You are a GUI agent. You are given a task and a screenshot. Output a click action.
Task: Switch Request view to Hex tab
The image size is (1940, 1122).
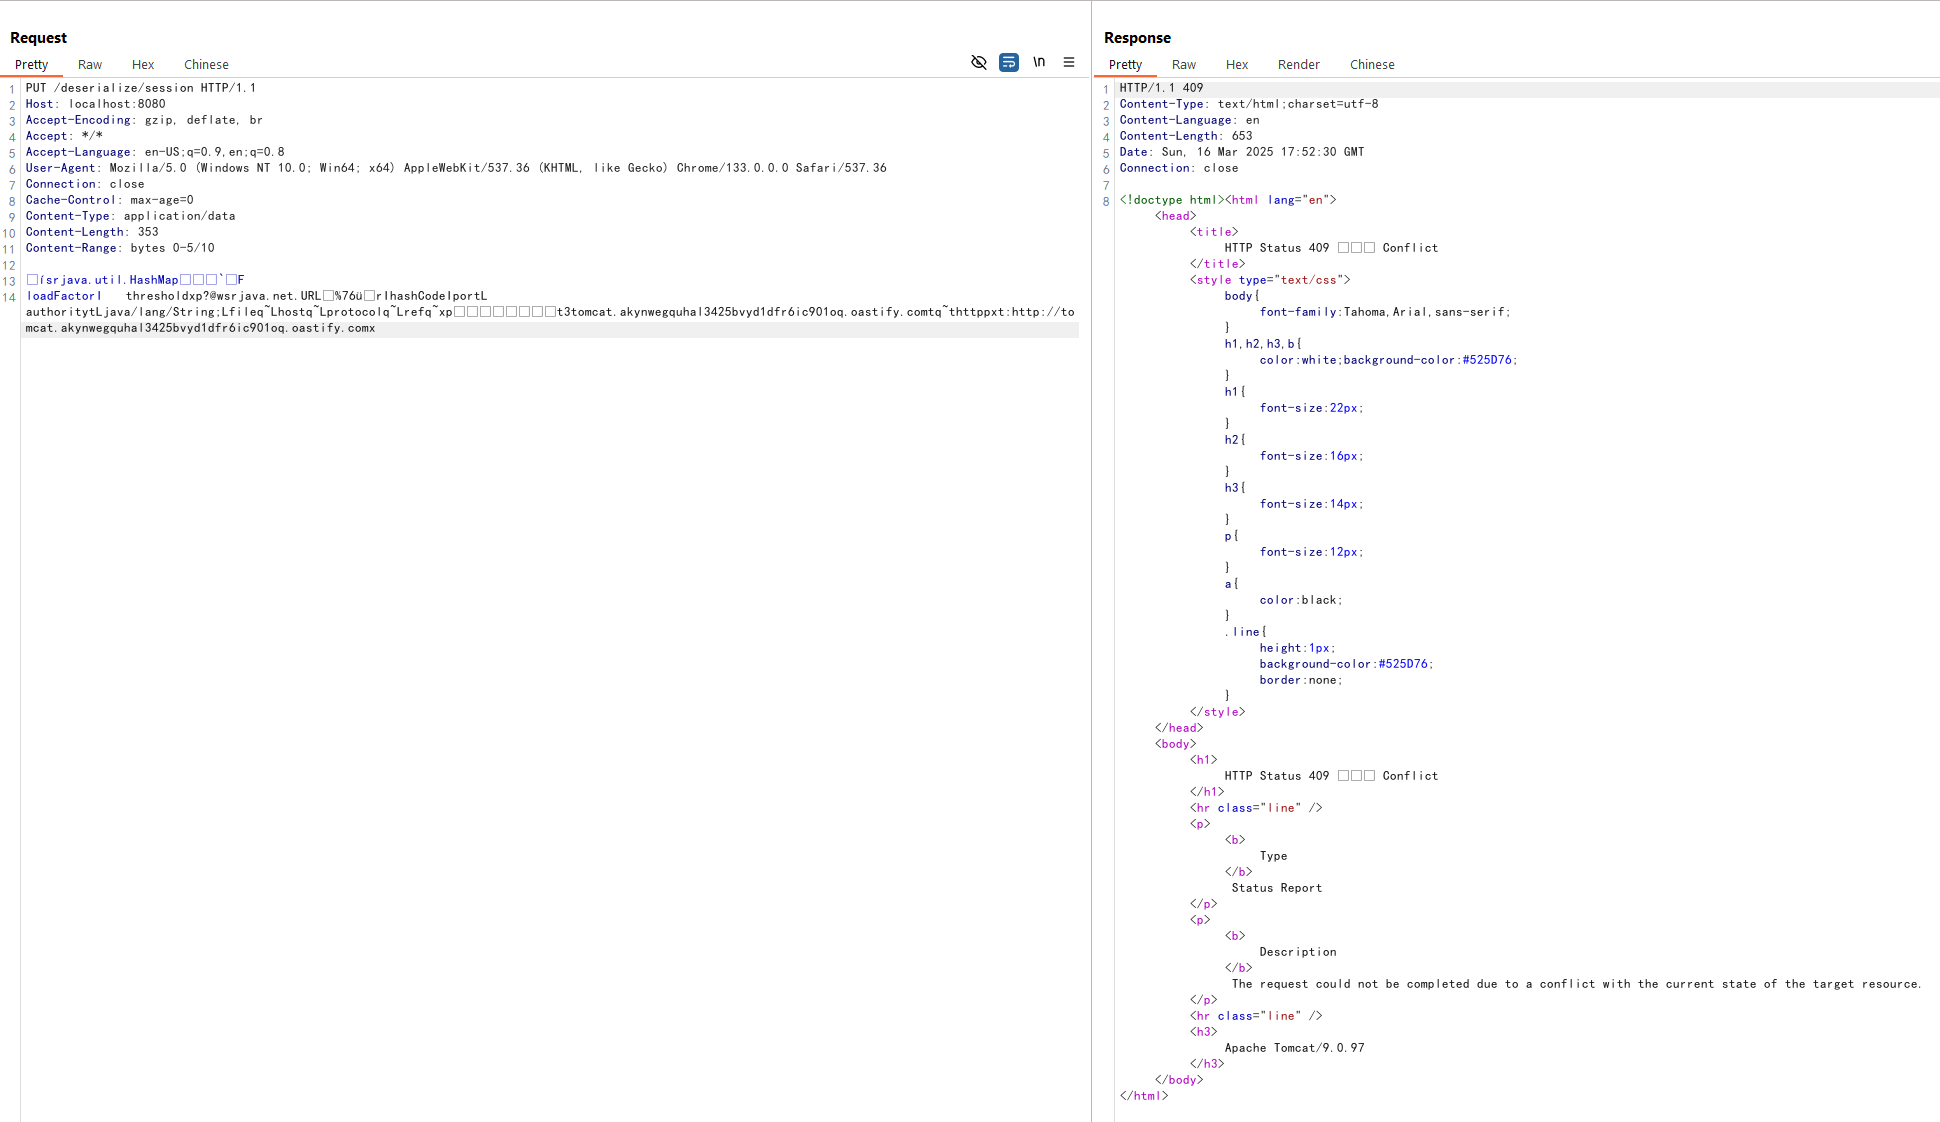pyautogui.click(x=143, y=64)
